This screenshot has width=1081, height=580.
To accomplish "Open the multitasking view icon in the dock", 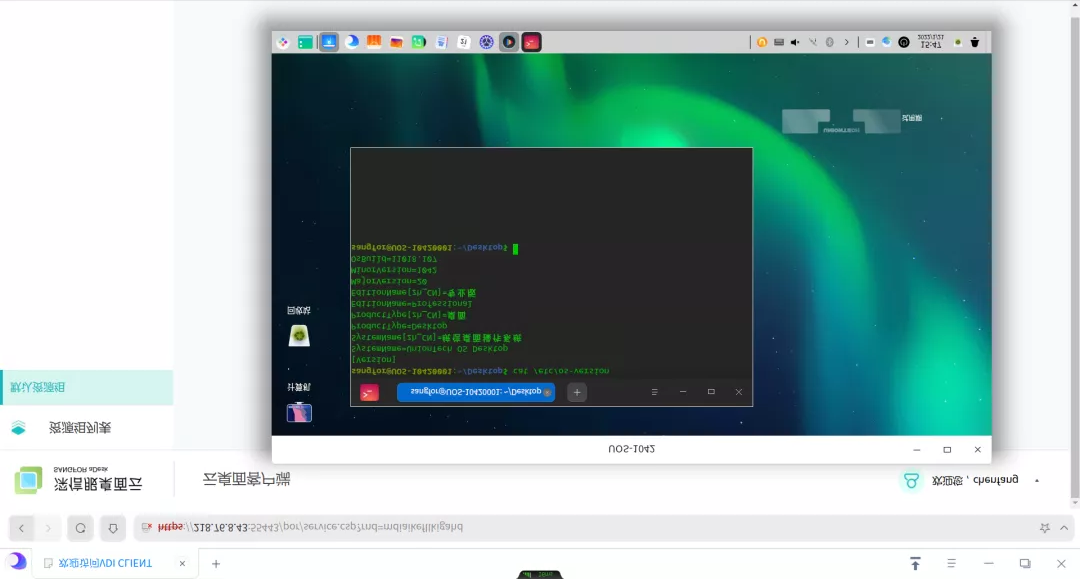I will (305, 42).
